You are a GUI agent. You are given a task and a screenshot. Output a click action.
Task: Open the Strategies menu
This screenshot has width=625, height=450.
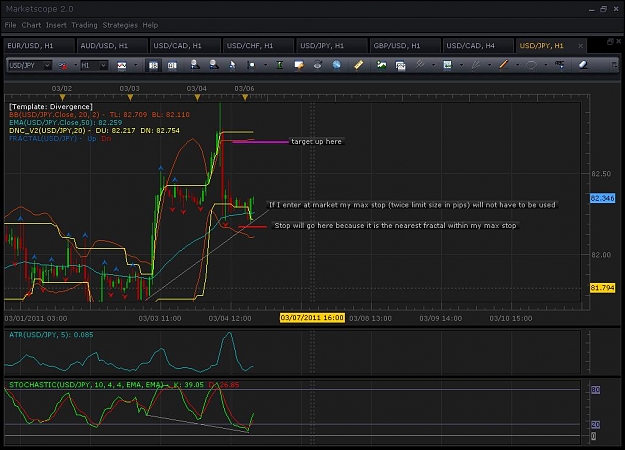click(x=120, y=25)
